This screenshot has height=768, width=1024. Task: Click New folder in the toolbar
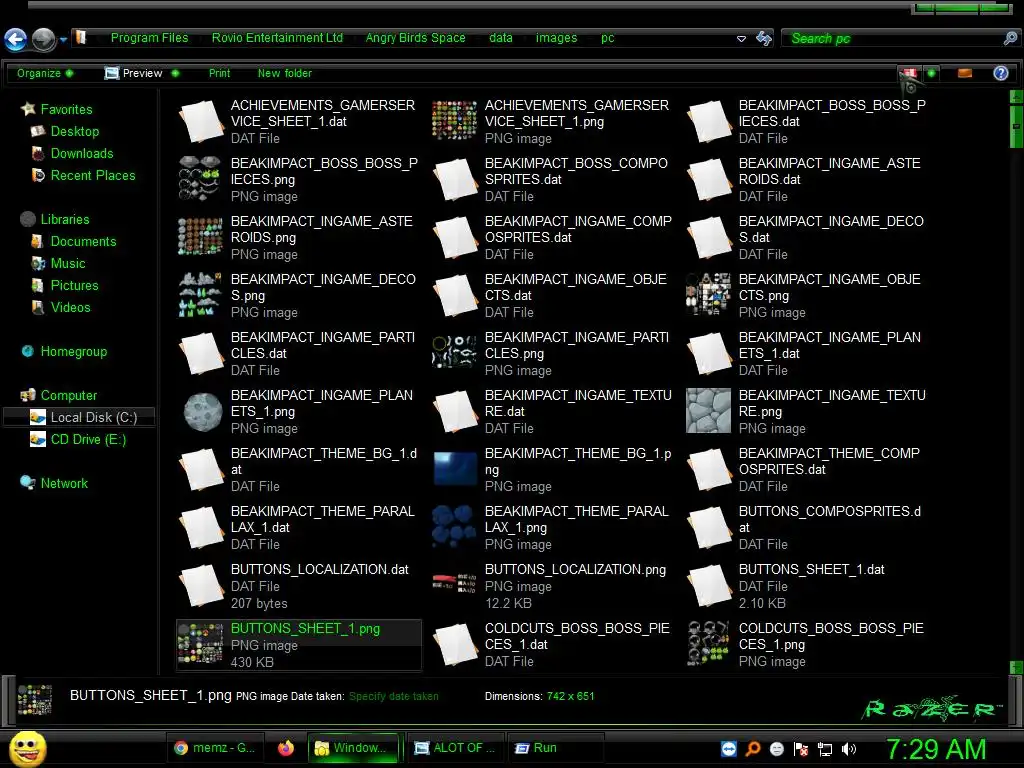click(285, 73)
